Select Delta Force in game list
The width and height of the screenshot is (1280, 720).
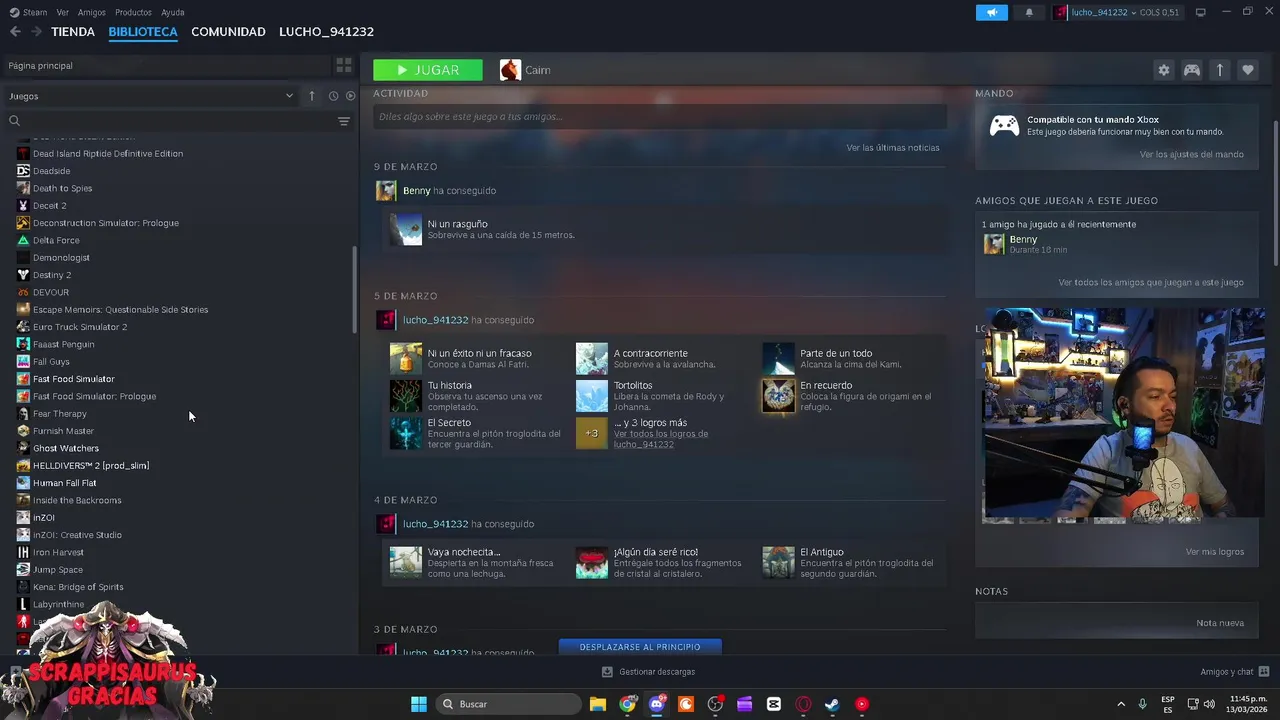pyautogui.click(x=56, y=240)
